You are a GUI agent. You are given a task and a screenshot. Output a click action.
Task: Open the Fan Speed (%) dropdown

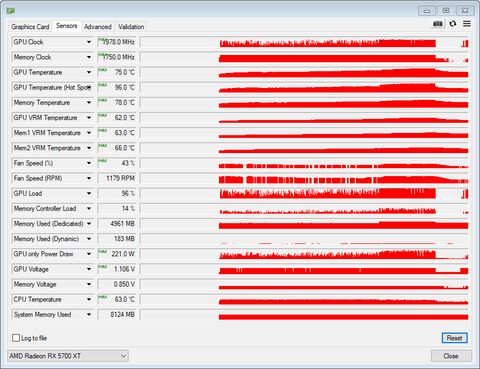89,163
